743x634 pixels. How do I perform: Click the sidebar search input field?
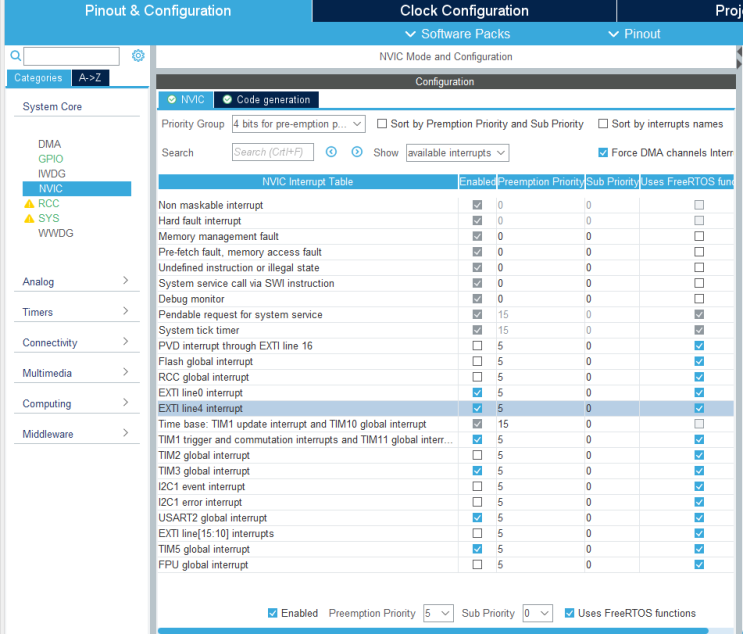[72, 56]
